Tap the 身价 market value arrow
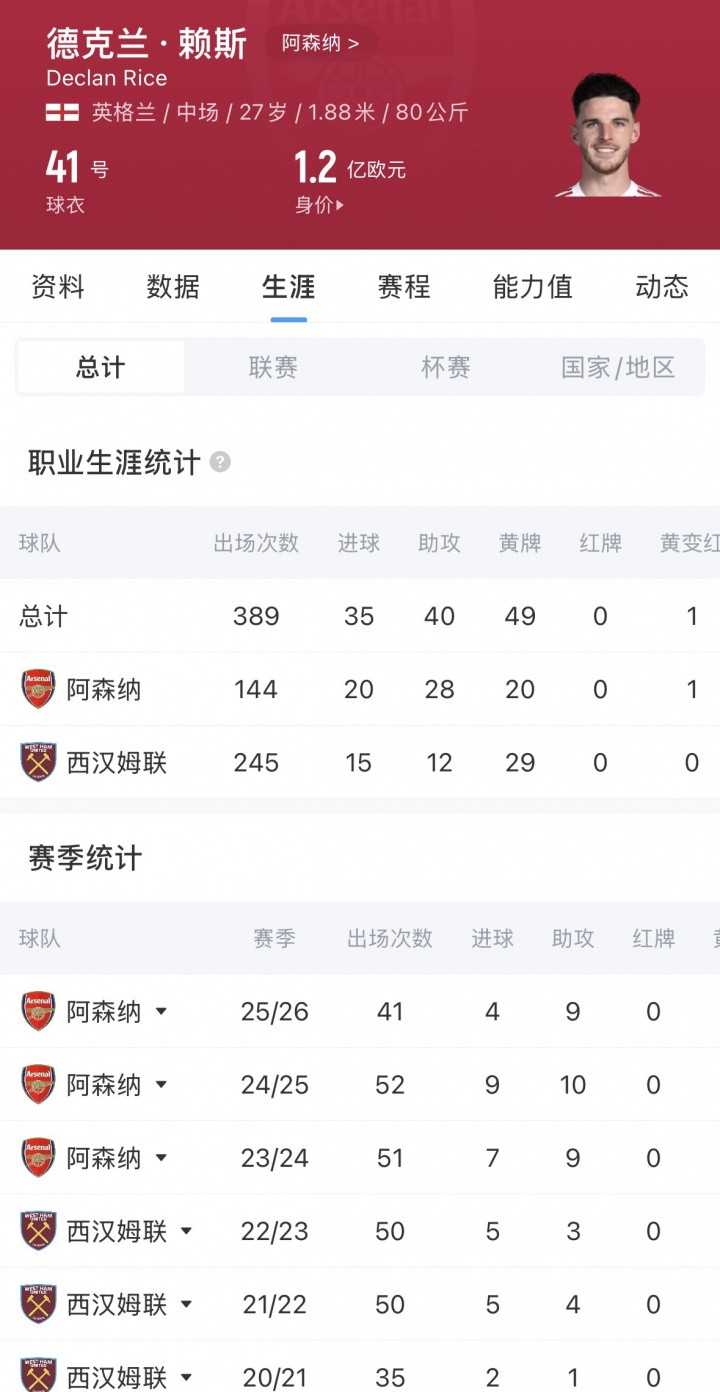 (x=341, y=205)
